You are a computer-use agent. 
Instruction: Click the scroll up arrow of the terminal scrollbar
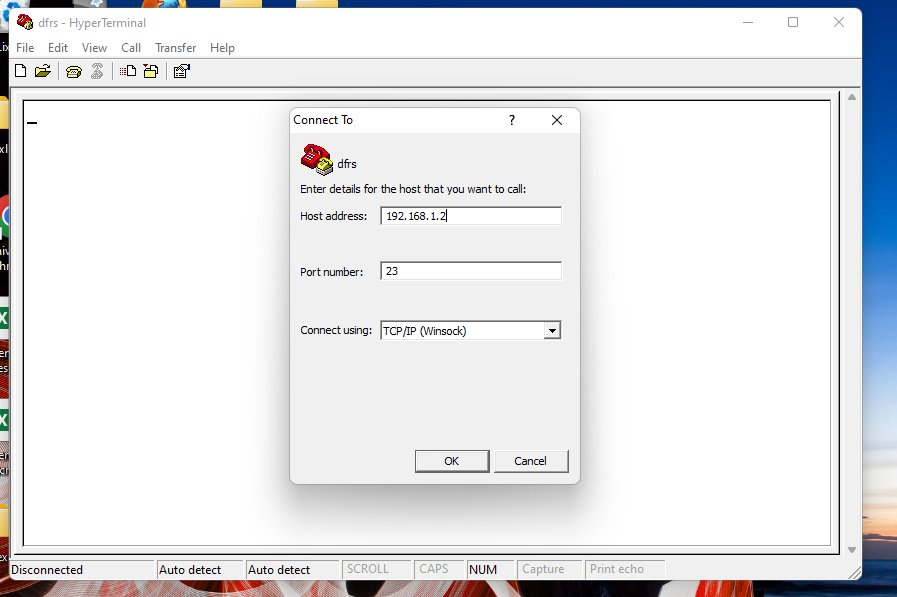tap(852, 97)
